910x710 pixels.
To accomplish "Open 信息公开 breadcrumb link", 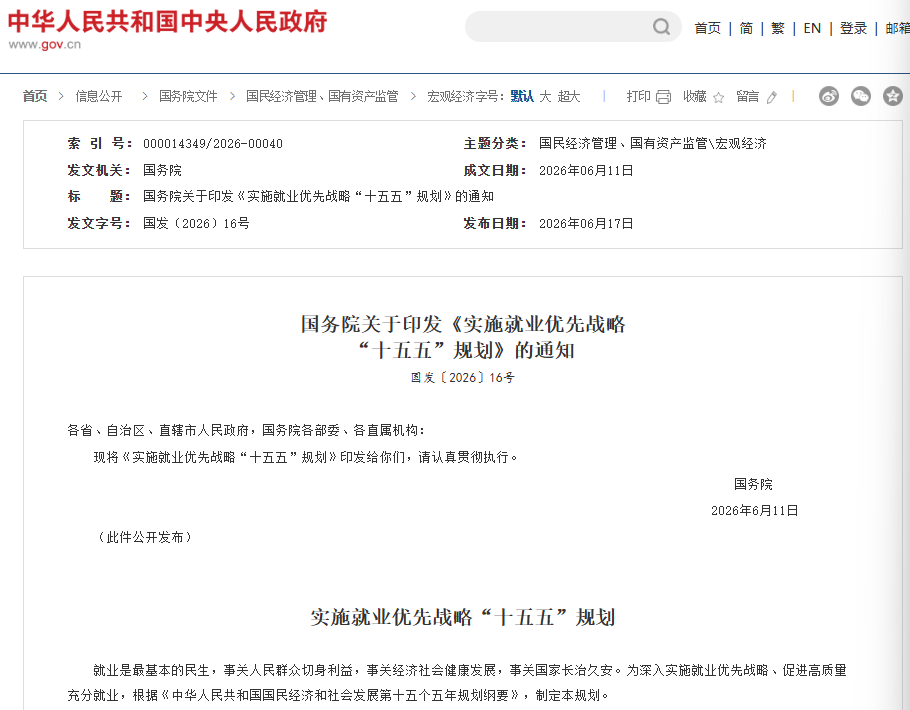I will (x=99, y=96).
